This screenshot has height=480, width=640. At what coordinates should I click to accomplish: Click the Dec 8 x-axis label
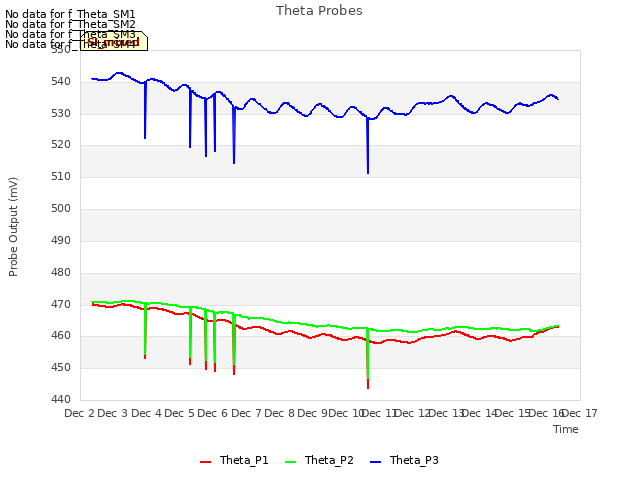279,413
